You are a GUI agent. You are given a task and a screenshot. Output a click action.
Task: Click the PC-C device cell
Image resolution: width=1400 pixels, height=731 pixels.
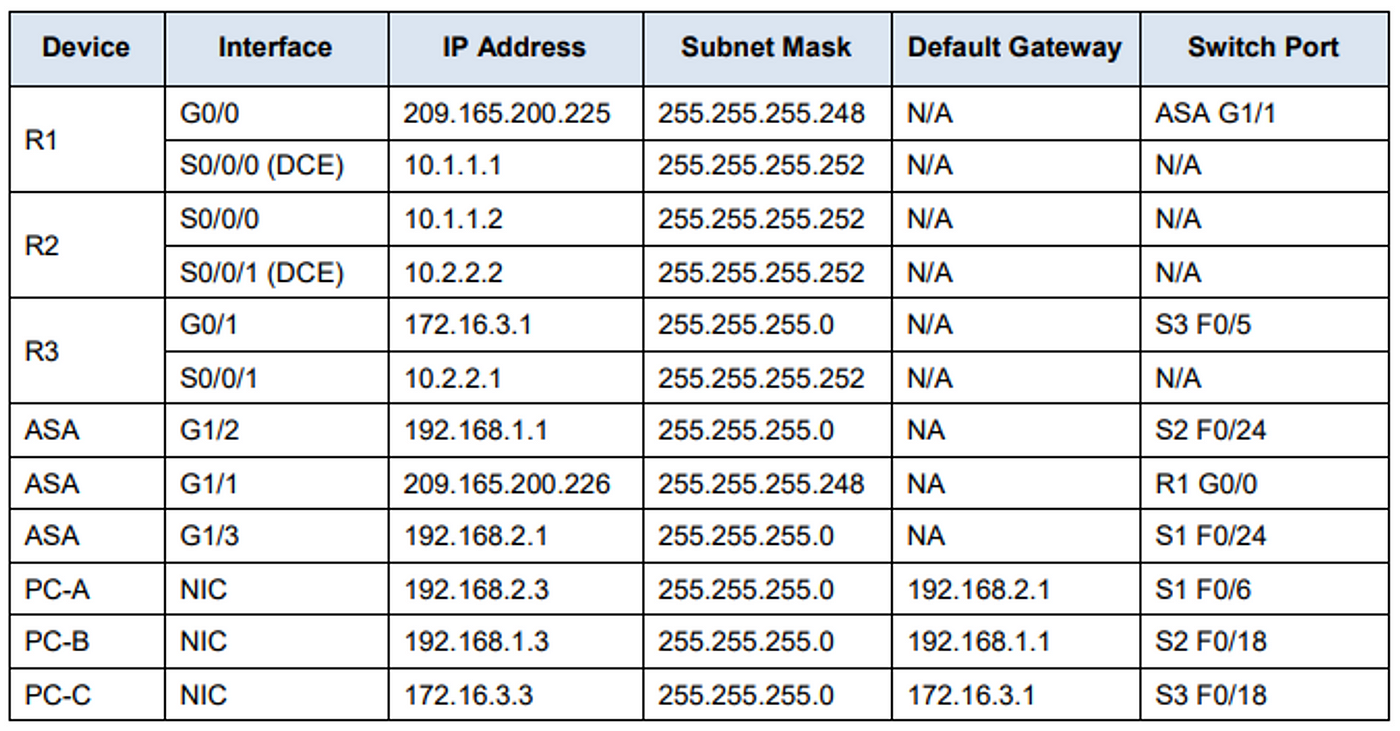pyautogui.click(x=57, y=695)
